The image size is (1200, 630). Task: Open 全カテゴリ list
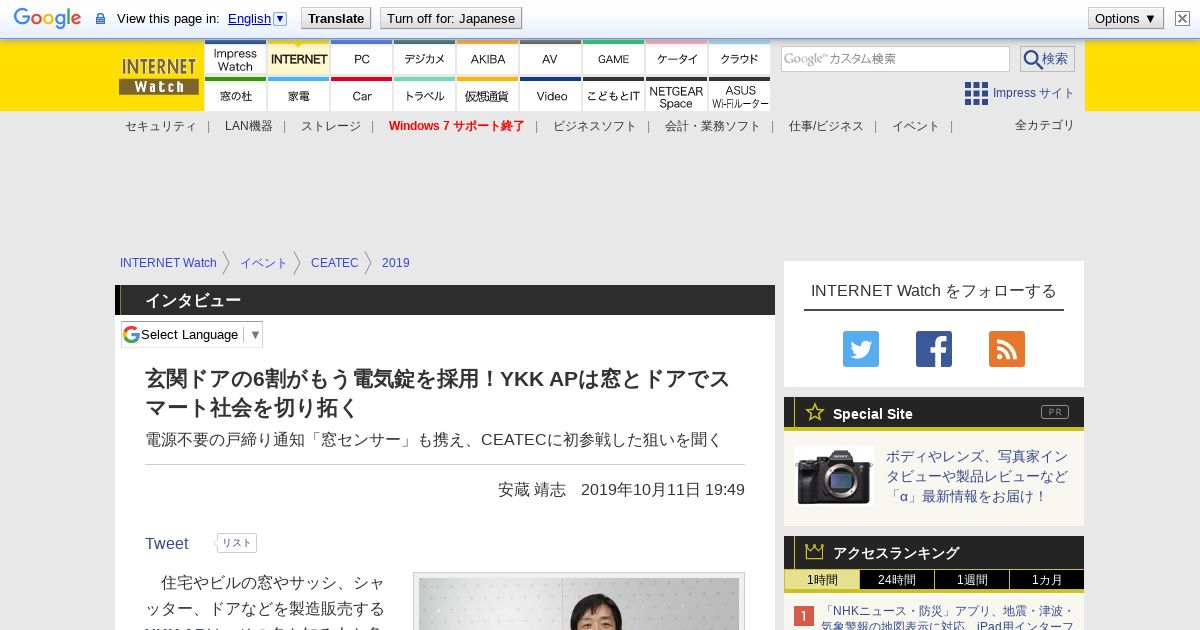click(1044, 125)
